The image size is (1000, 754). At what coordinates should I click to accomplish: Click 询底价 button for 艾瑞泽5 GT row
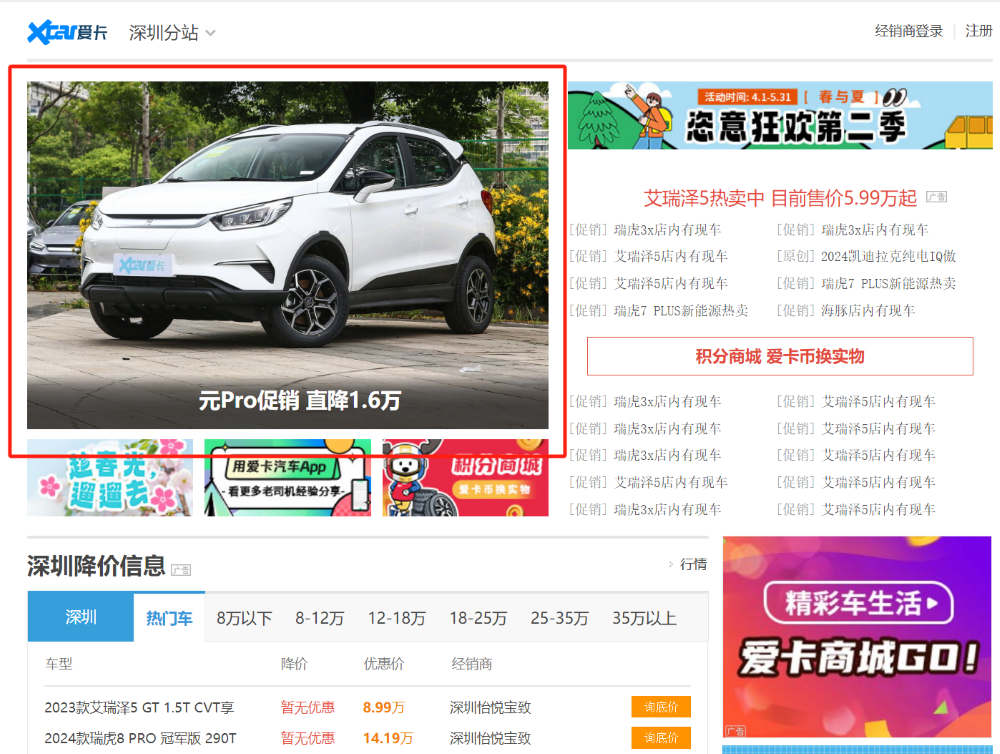661,707
